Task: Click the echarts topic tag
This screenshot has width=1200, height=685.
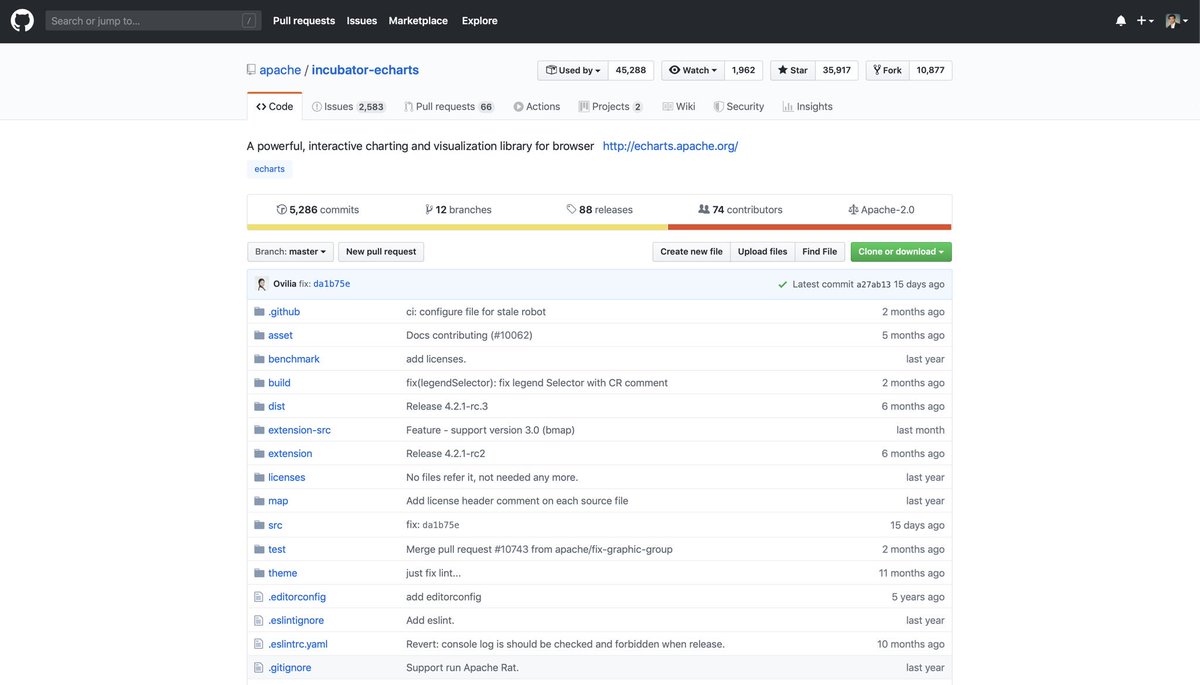Action: [x=269, y=169]
